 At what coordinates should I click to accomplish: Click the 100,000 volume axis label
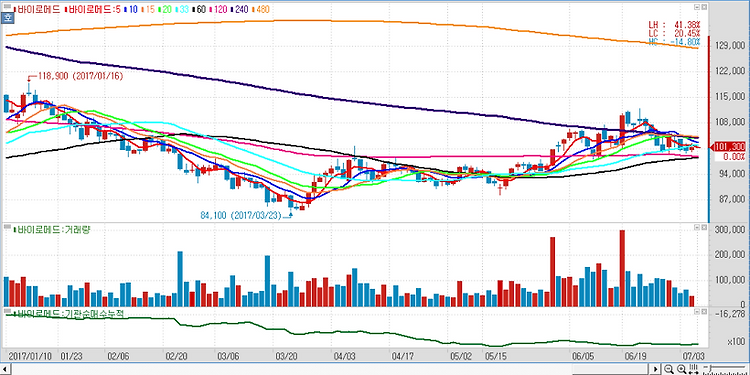pyautogui.click(x=730, y=280)
